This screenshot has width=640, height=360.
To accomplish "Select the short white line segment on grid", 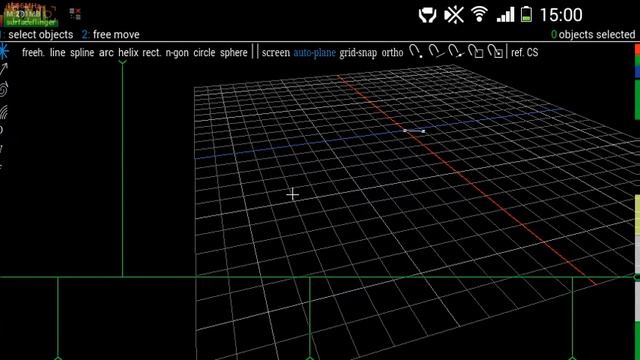I will (x=414, y=131).
